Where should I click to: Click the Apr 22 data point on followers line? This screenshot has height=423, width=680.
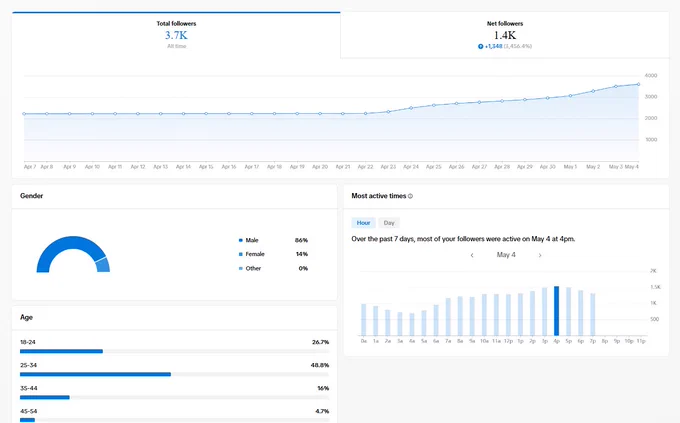click(x=366, y=114)
